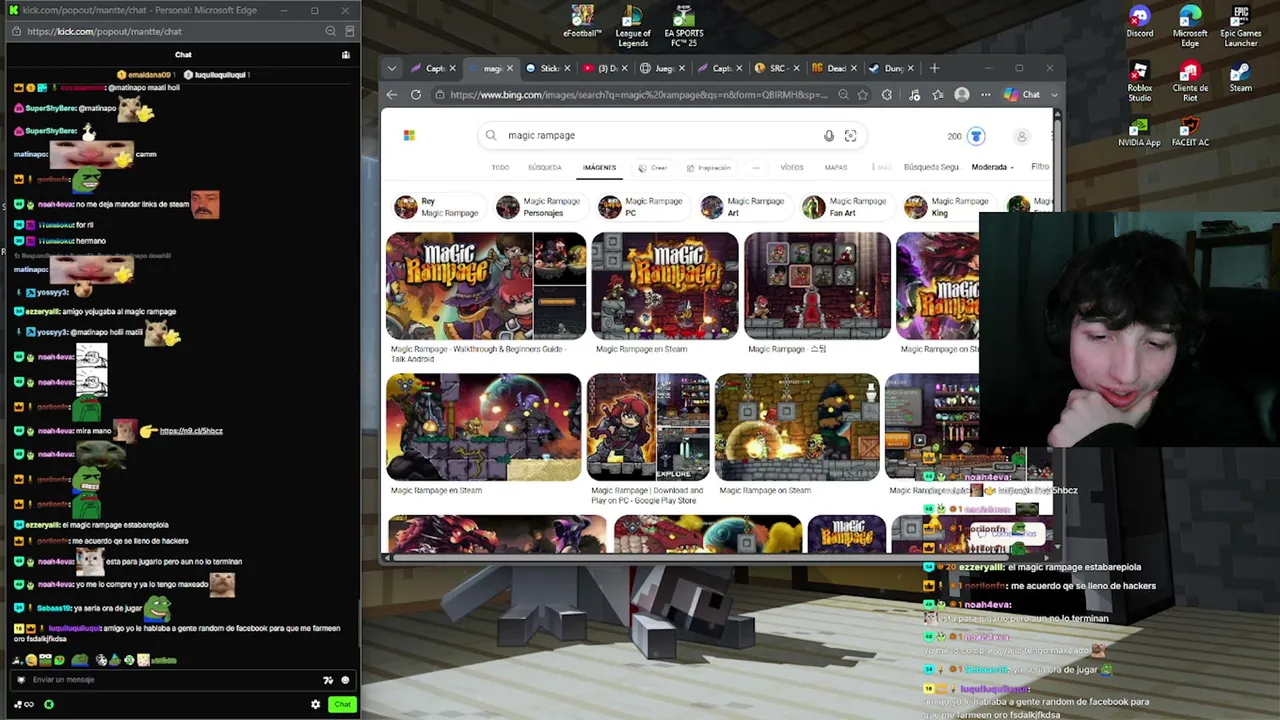Click the Microsoft logo on Bing
This screenshot has height=720, width=1280.
click(409, 136)
